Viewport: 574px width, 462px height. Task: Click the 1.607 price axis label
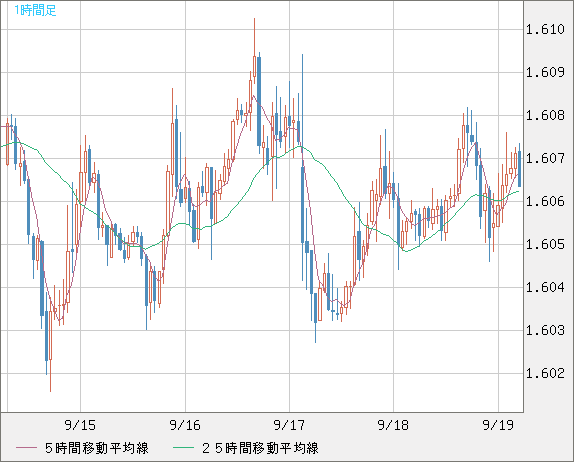tap(545, 158)
